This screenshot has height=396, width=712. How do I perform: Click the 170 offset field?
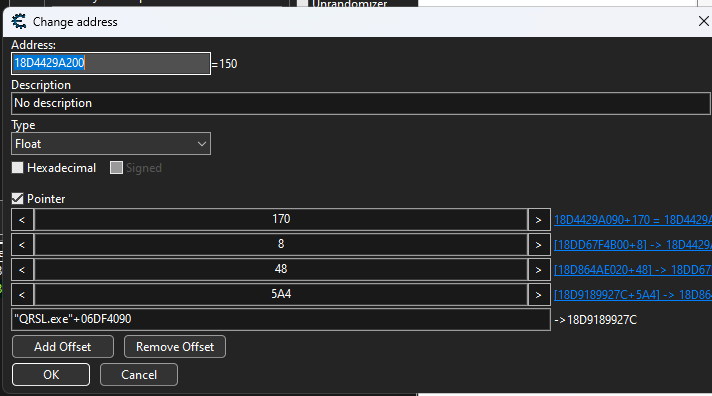281,220
